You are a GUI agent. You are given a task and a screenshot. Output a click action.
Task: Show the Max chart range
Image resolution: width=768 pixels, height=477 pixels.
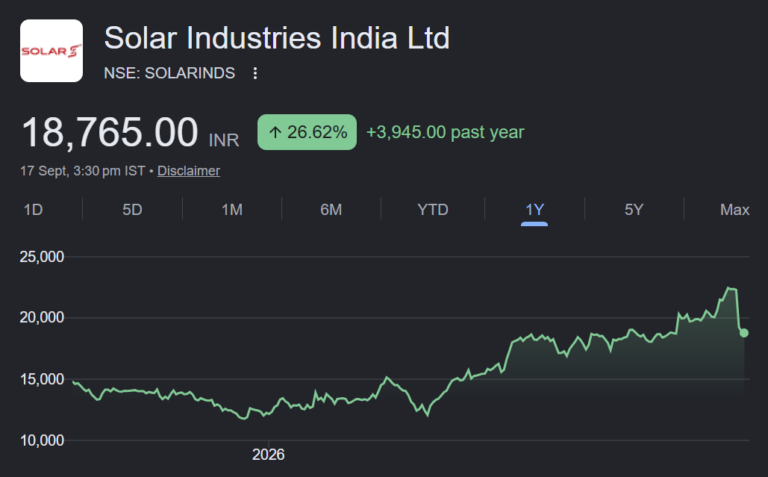[735, 210]
